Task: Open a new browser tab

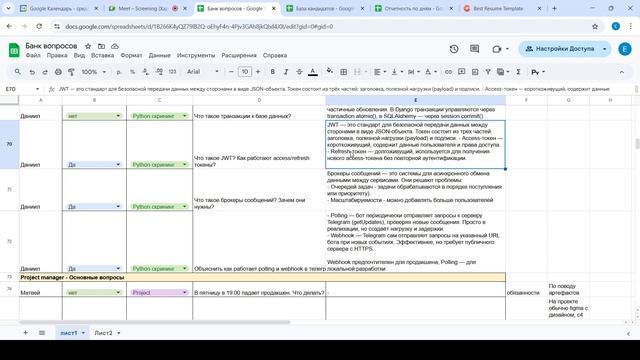Action: click(554, 8)
